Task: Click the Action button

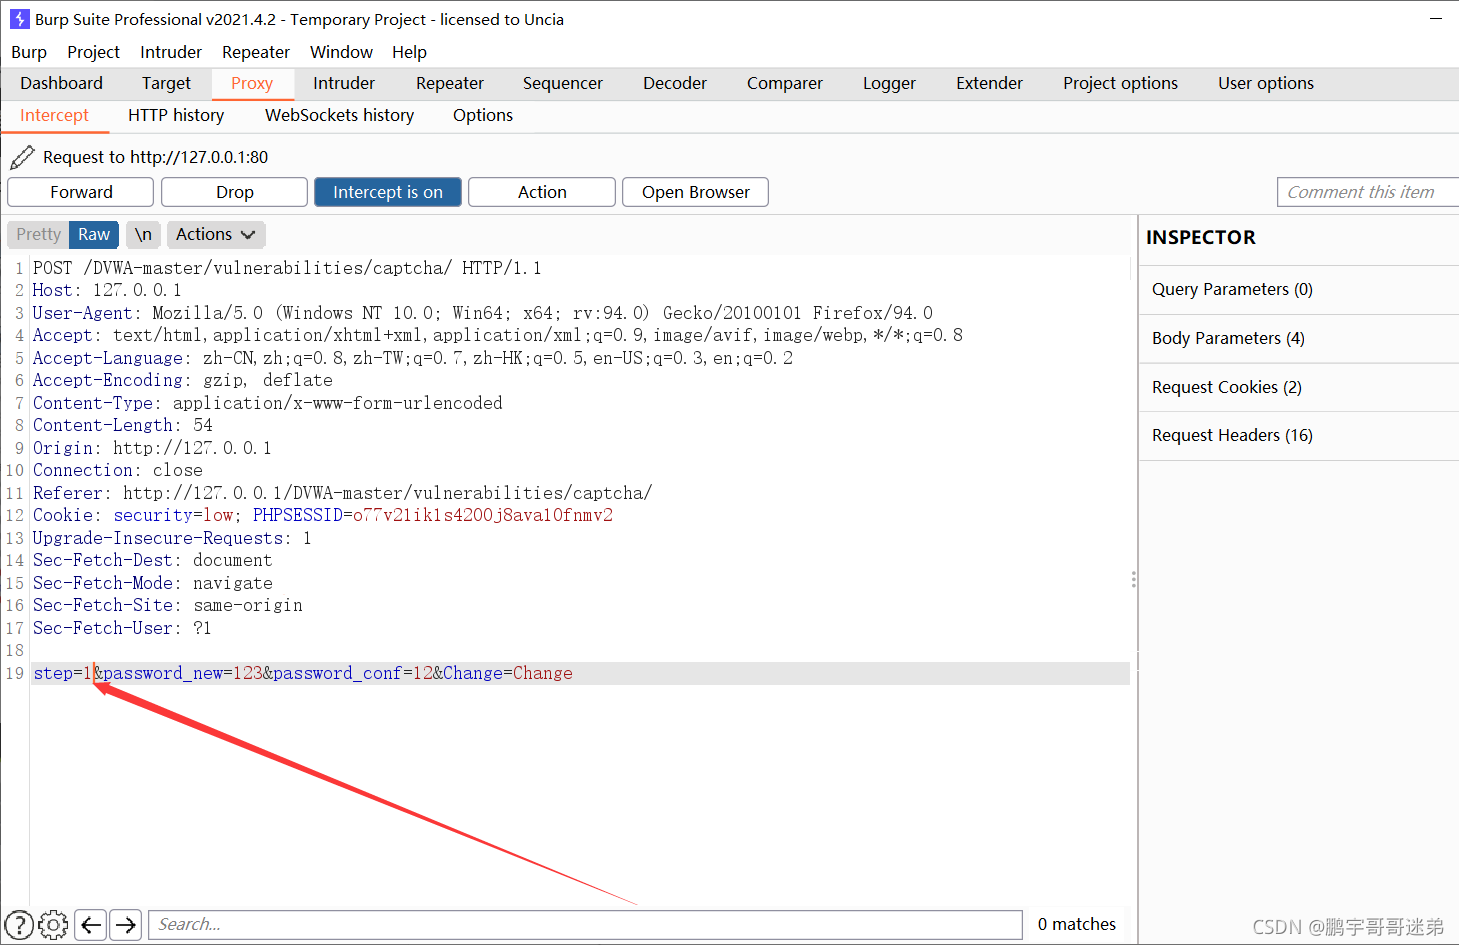Action: [542, 192]
